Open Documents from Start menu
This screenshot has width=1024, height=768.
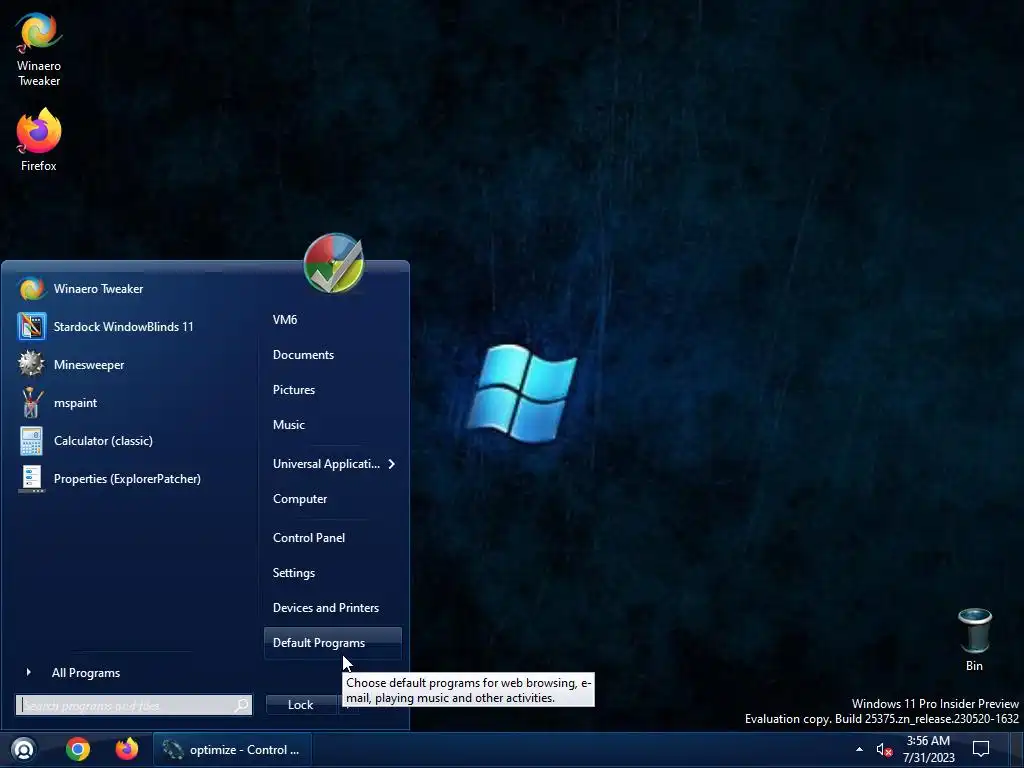332,355
